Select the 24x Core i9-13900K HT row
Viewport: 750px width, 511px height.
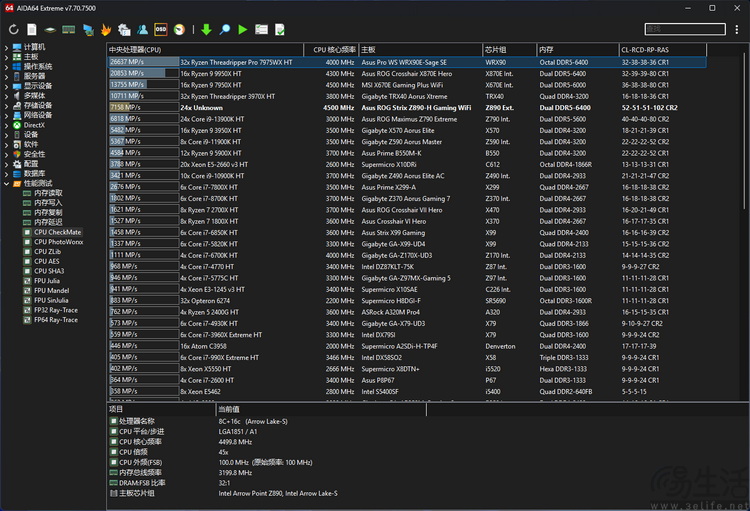pyautogui.click(x=406, y=119)
